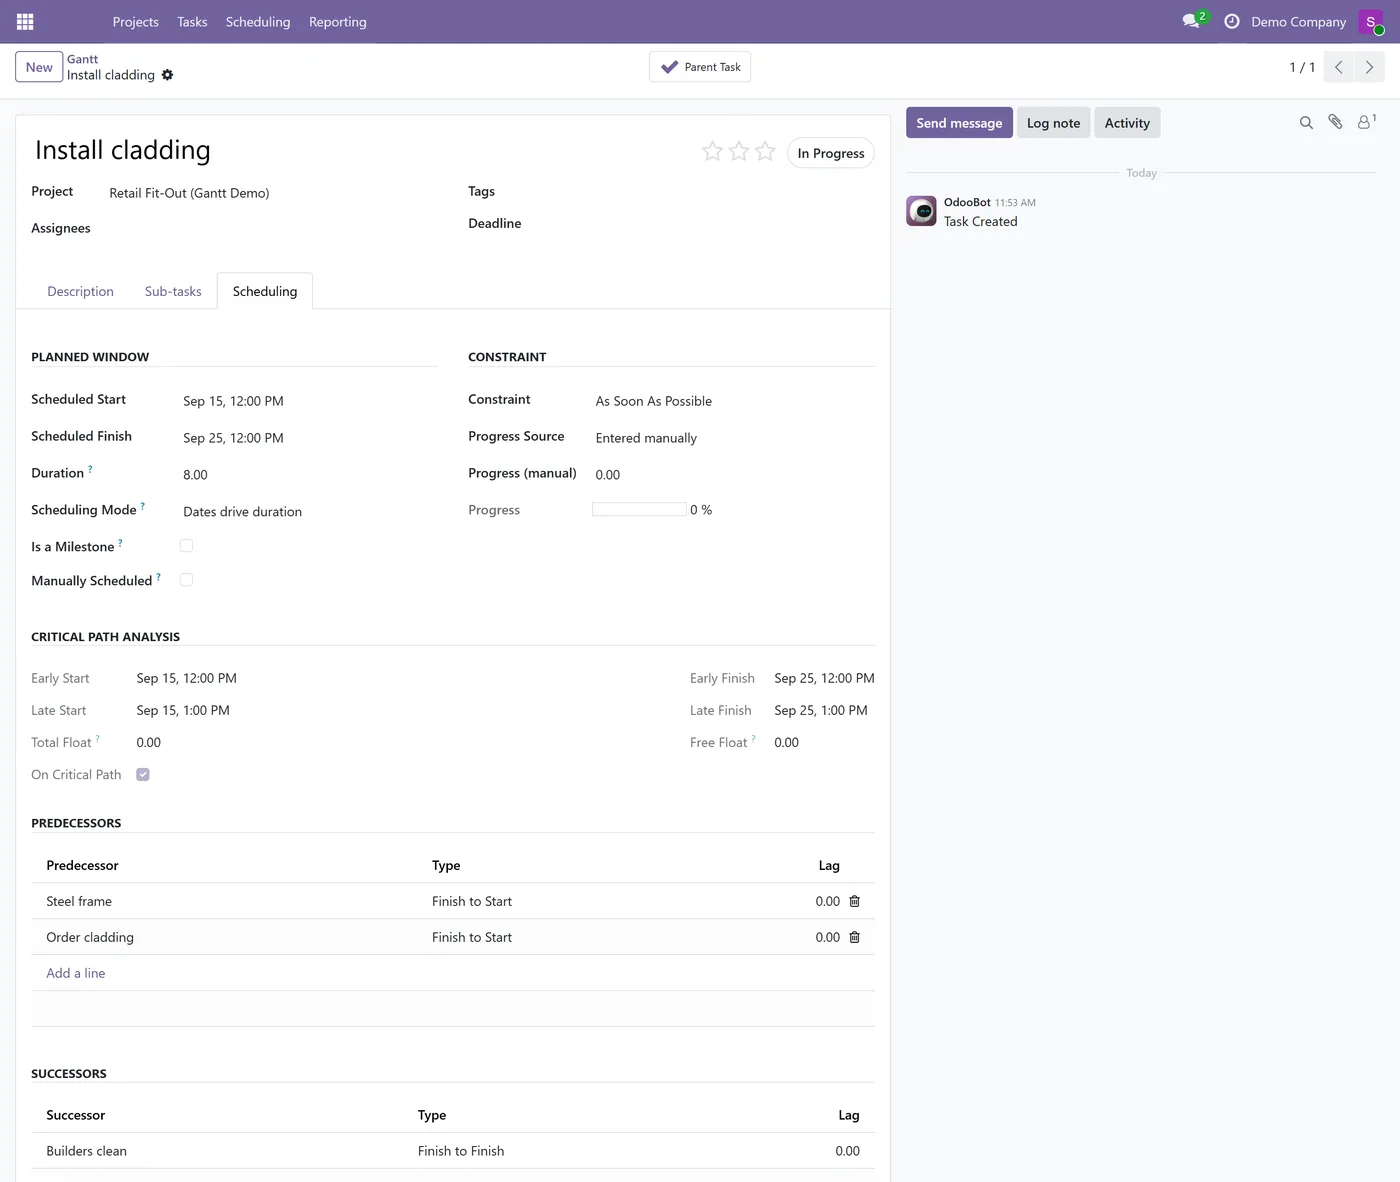
Task: Open the activities clock icon
Action: coord(1232,21)
